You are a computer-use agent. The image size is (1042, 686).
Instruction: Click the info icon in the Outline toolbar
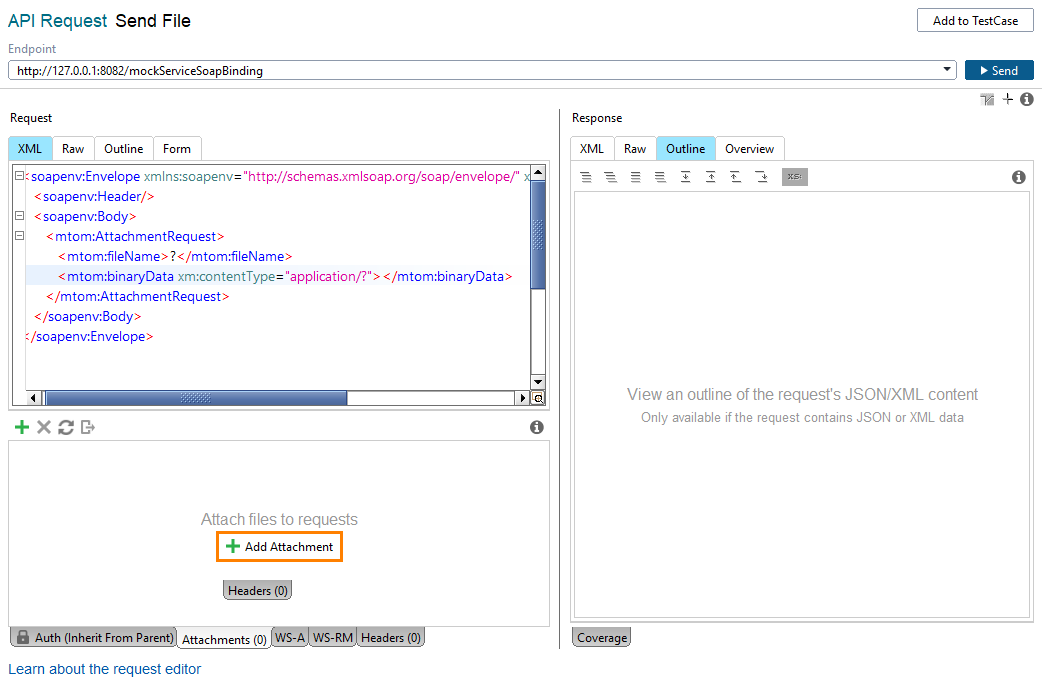[1019, 176]
